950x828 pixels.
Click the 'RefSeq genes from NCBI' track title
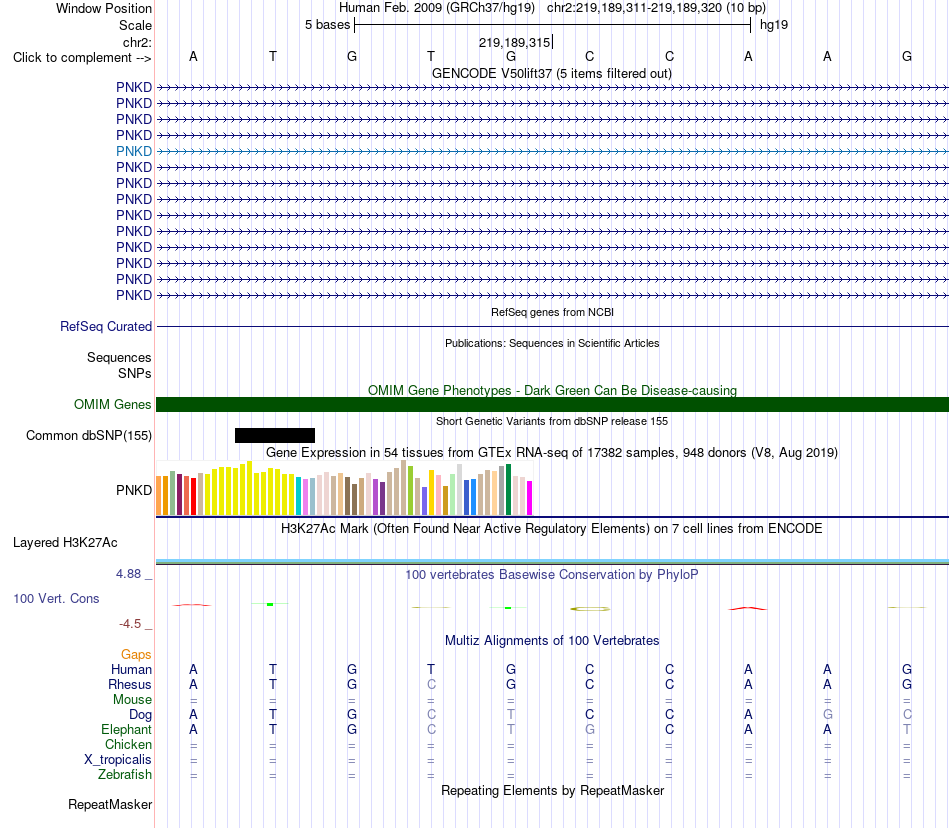point(552,312)
